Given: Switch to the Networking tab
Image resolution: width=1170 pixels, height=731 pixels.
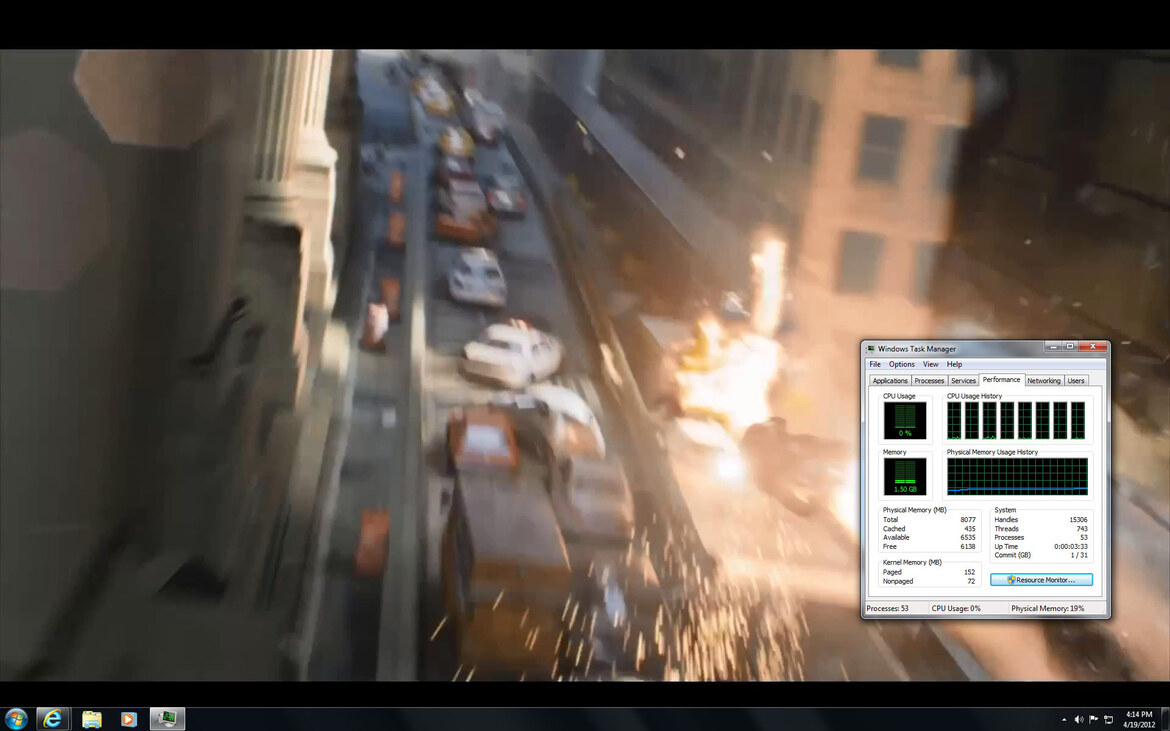Looking at the screenshot, I should click(x=1043, y=380).
